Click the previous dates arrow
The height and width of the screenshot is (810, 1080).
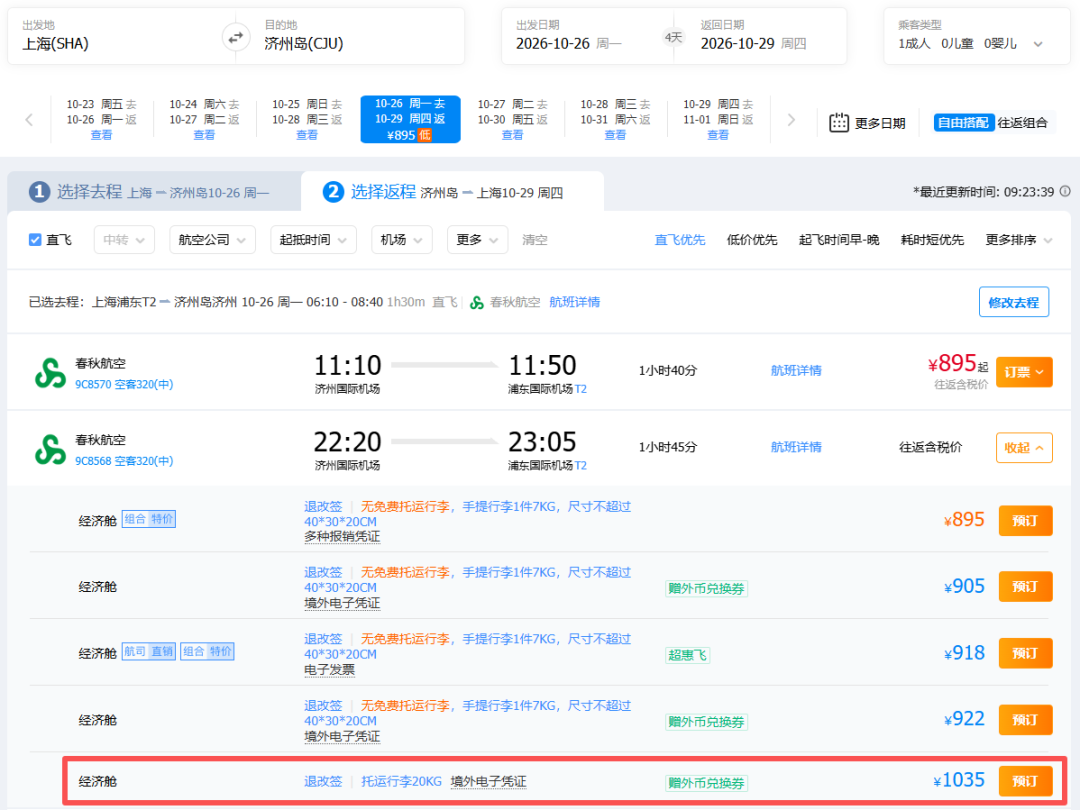click(29, 120)
